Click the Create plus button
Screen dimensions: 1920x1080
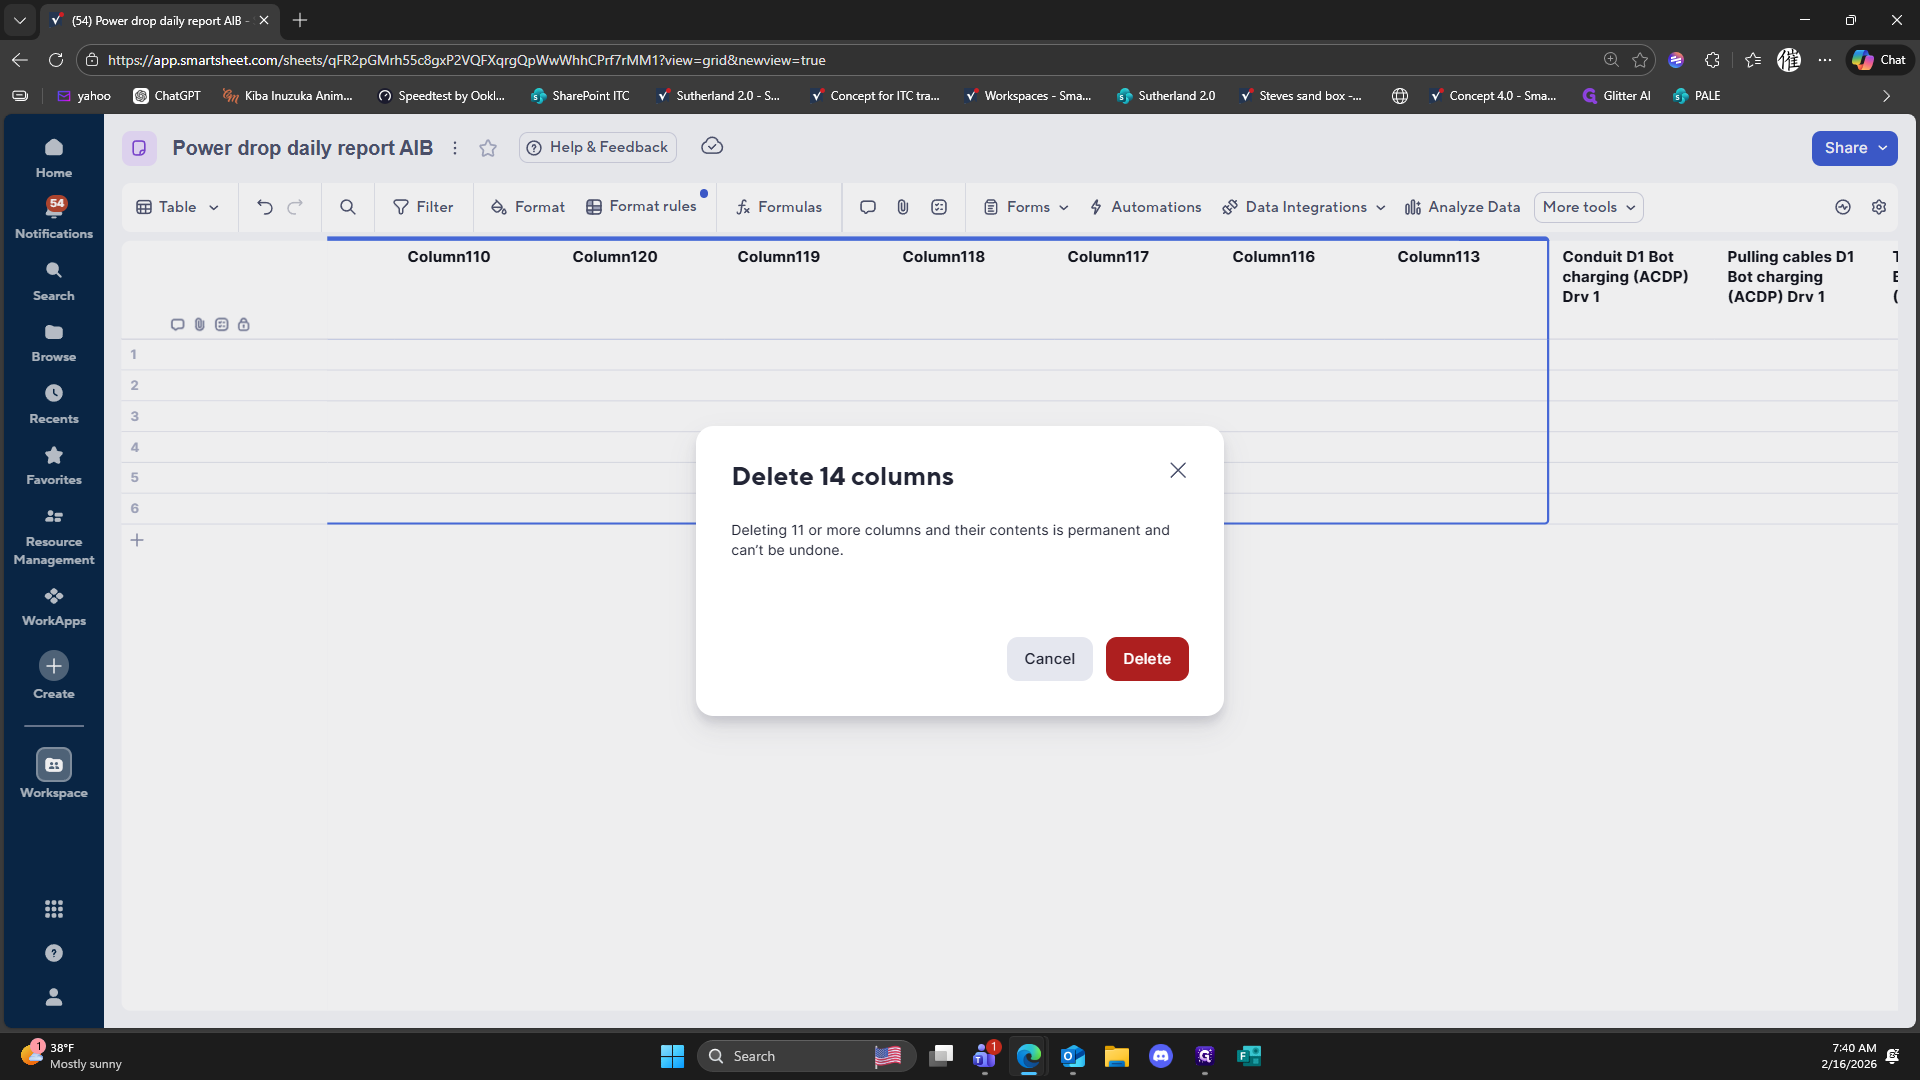tap(54, 666)
